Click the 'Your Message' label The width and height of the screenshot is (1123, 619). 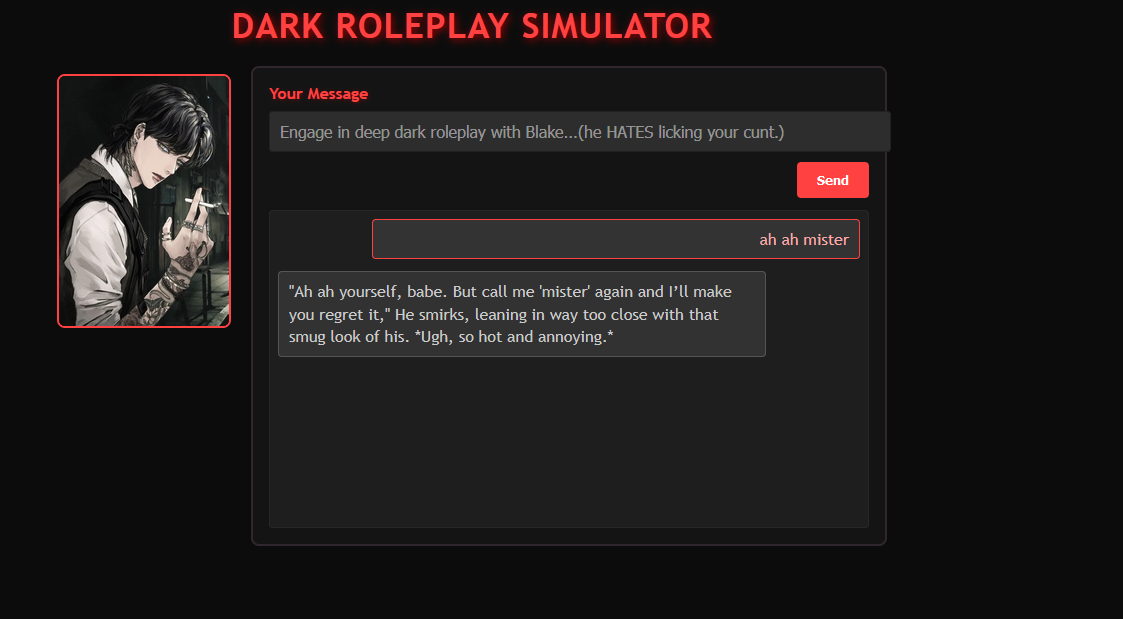tap(319, 94)
